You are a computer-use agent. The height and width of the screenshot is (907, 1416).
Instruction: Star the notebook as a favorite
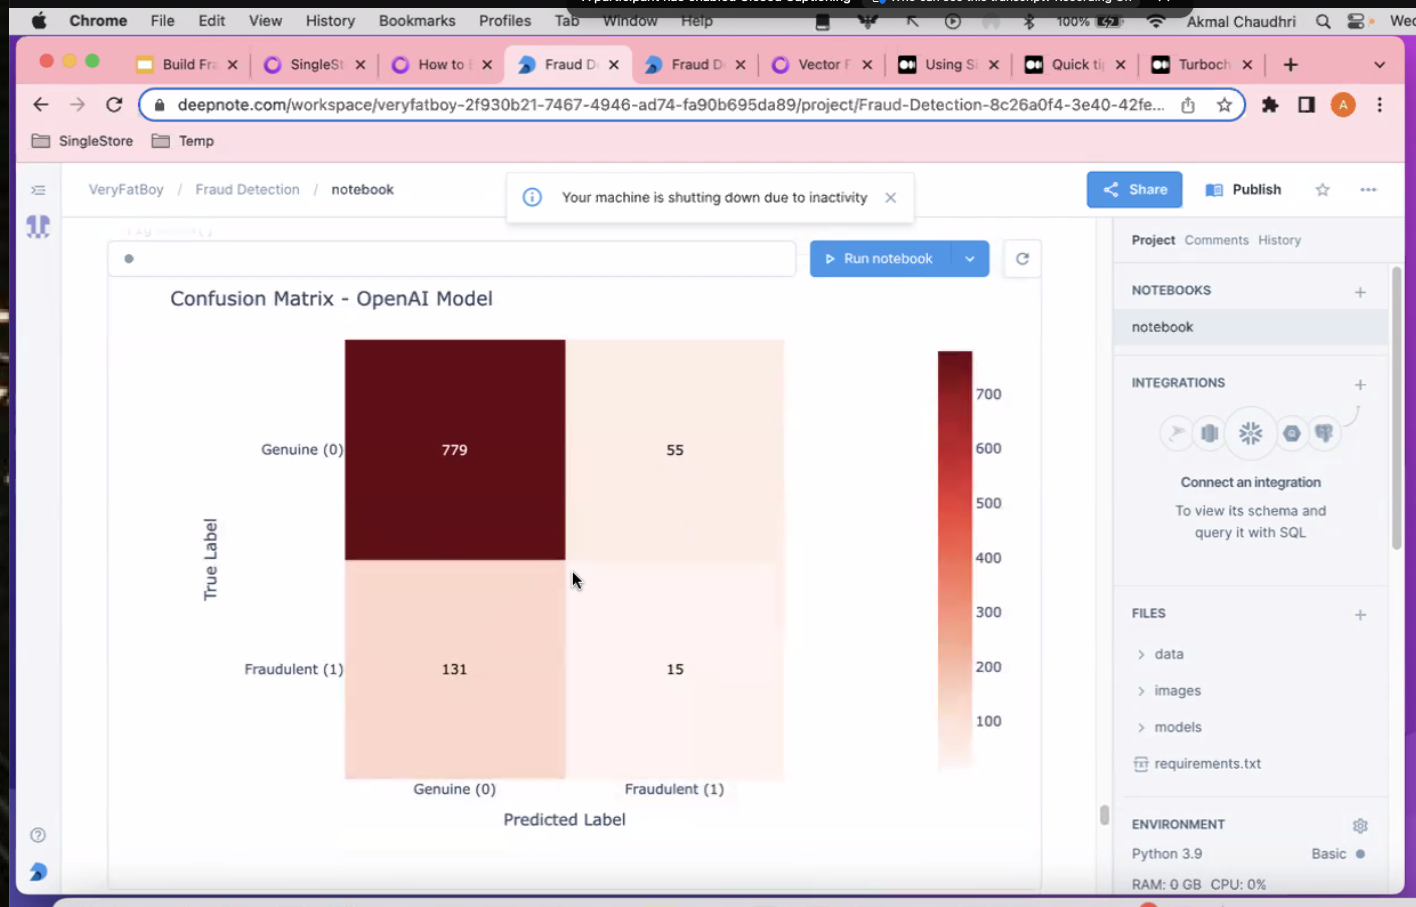pyautogui.click(x=1322, y=190)
